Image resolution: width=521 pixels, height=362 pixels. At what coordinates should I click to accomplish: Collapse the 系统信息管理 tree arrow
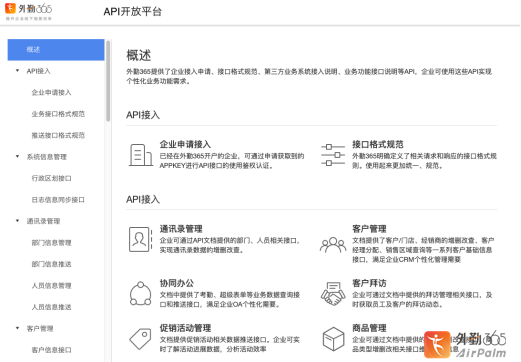click(x=17, y=156)
